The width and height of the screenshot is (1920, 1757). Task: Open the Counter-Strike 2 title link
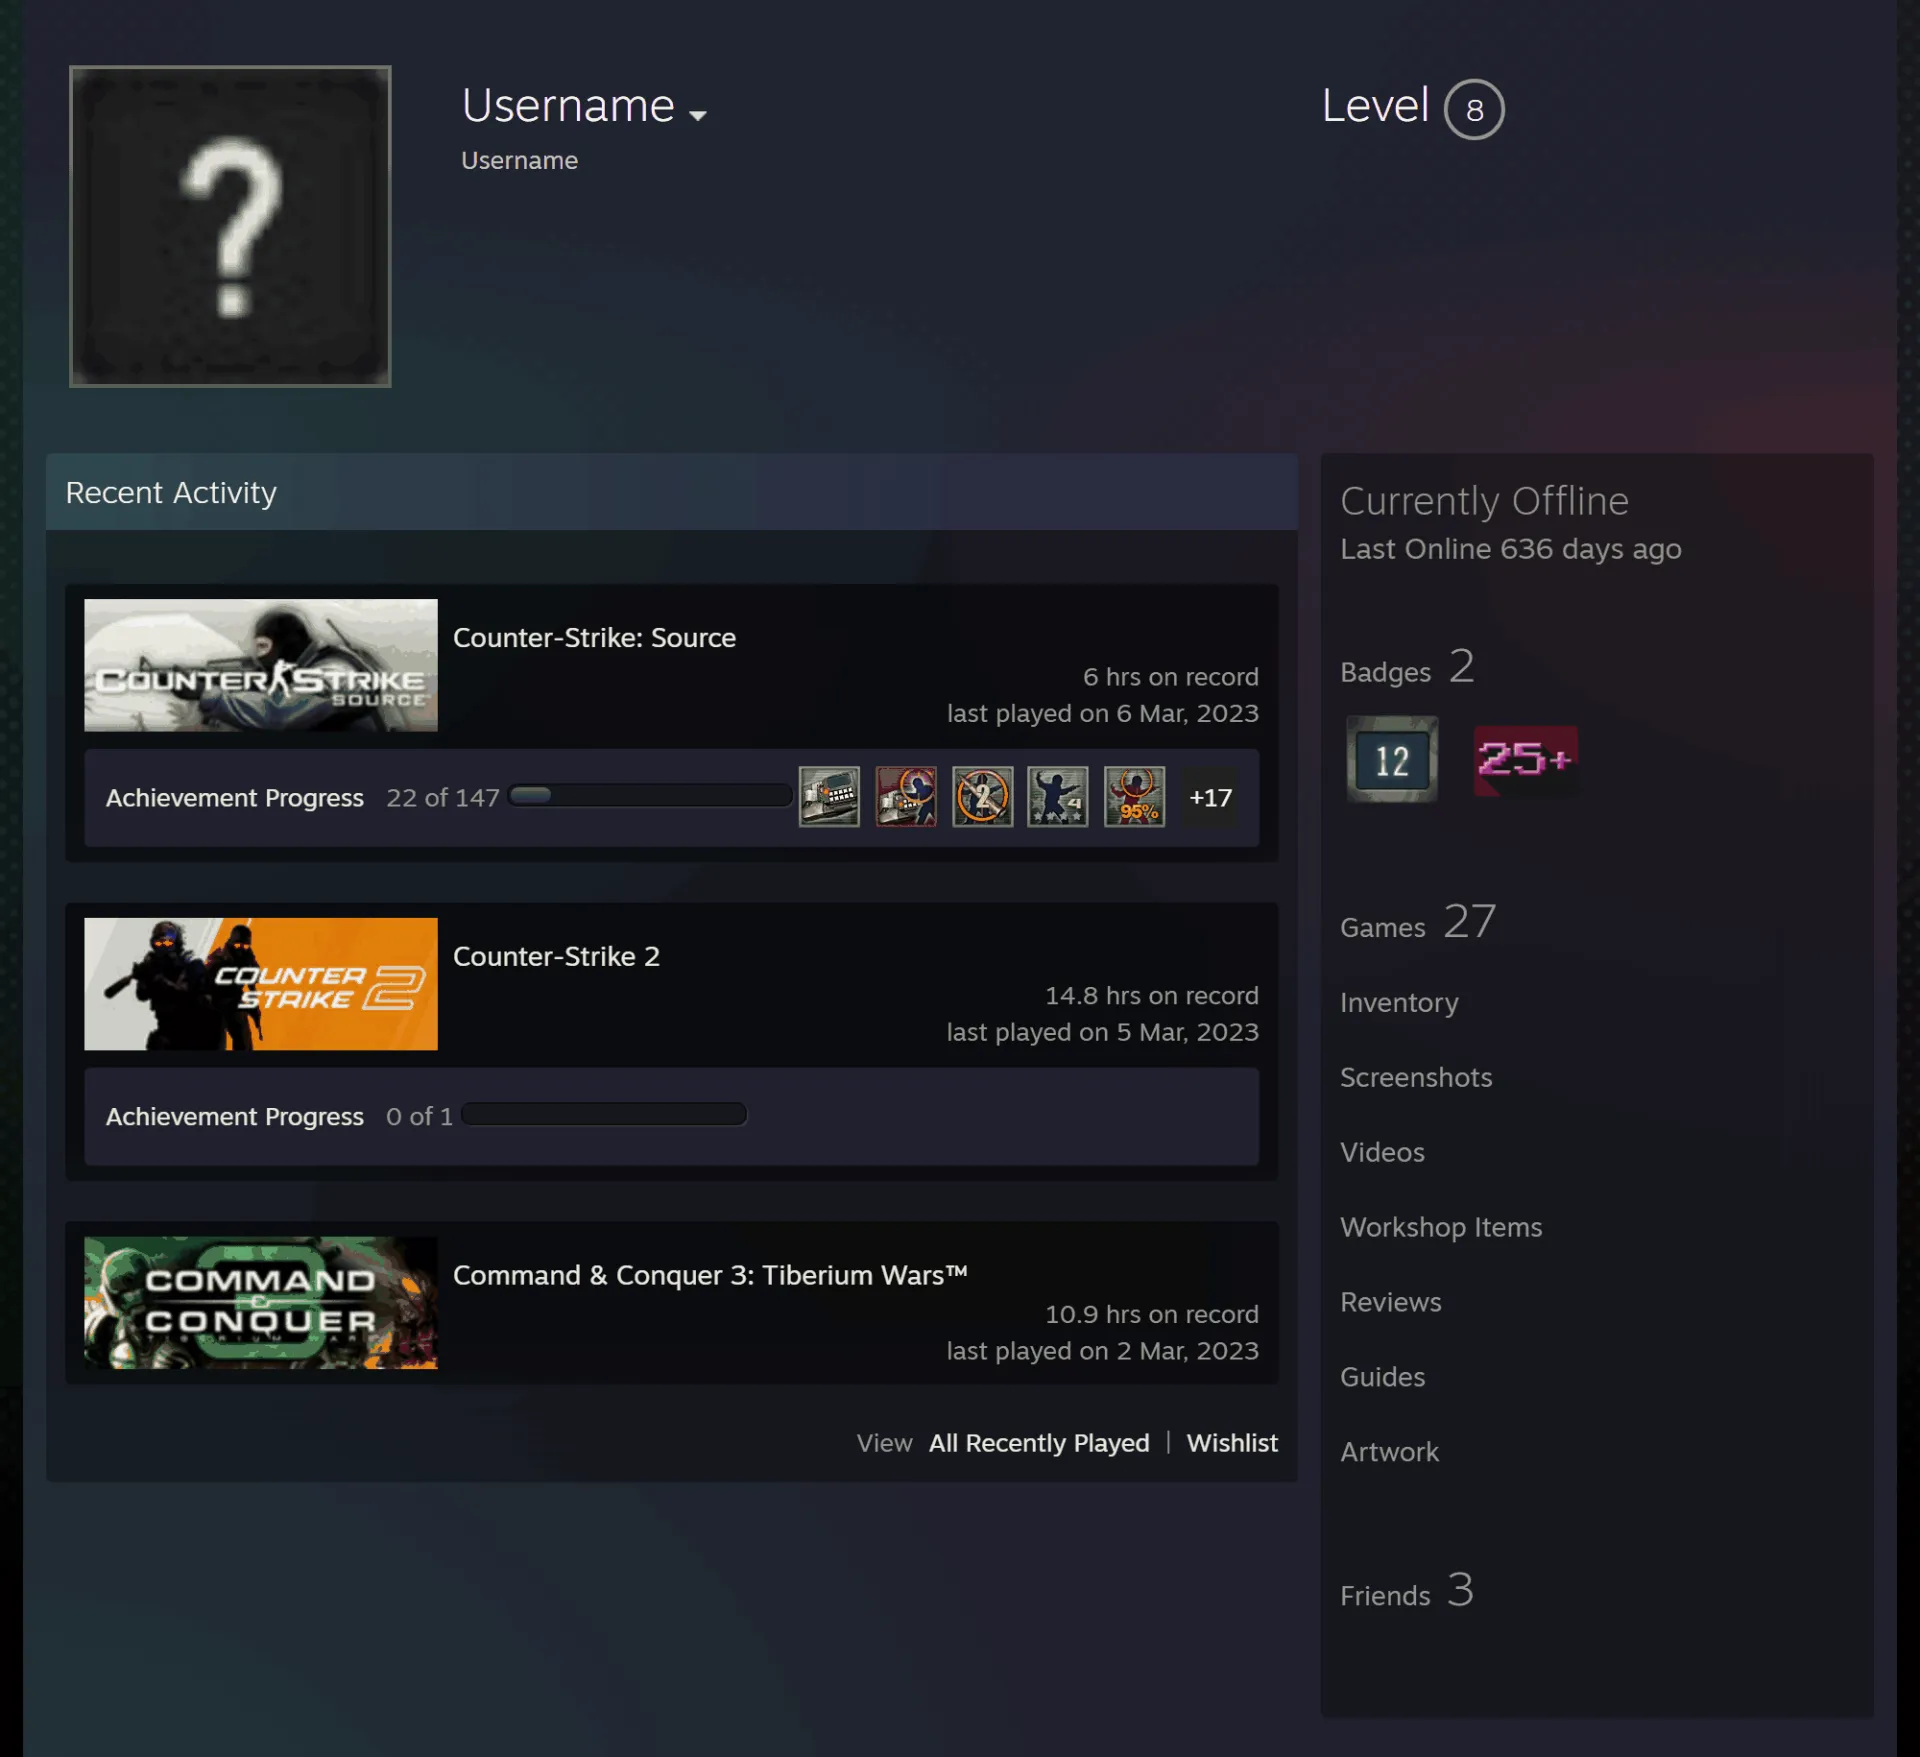click(x=556, y=957)
